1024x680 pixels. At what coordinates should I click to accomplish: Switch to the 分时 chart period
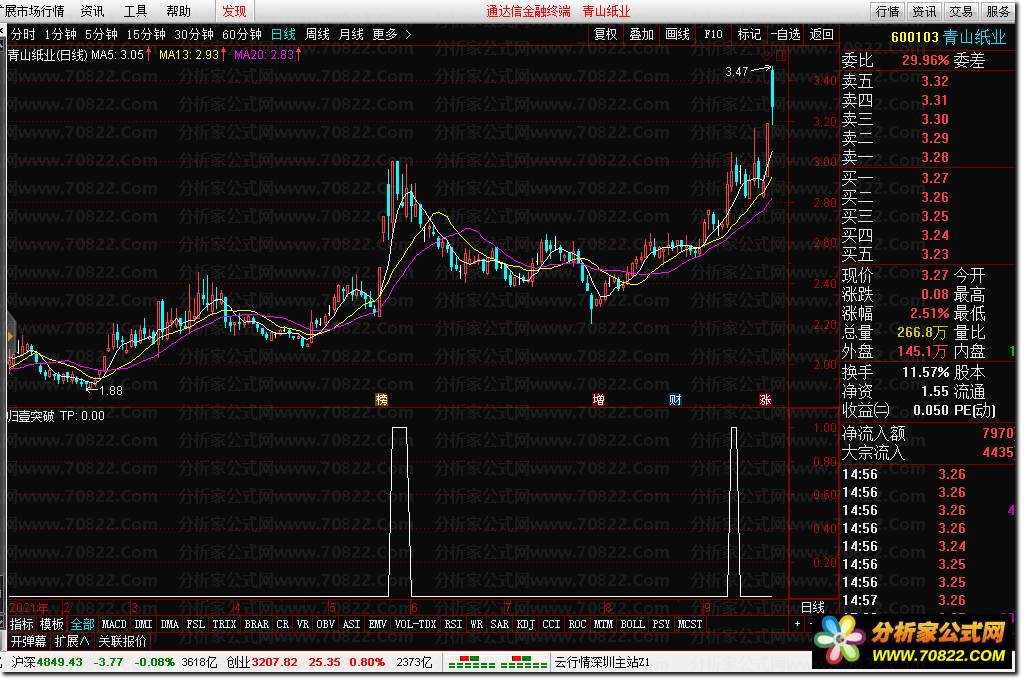pos(24,35)
